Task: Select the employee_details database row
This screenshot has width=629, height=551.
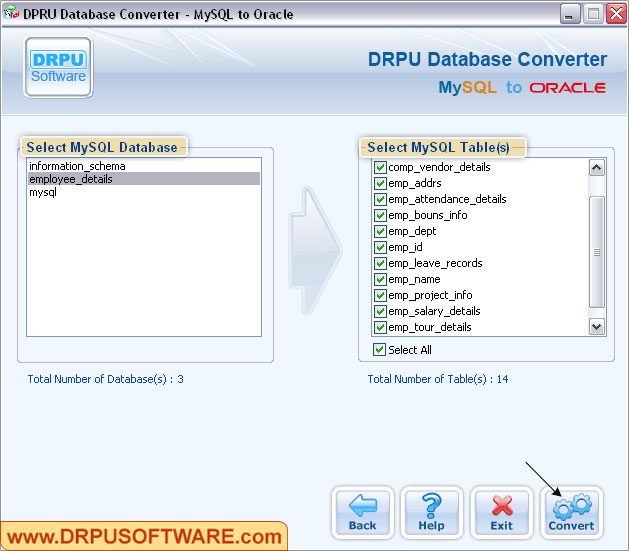Action: (144, 179)
